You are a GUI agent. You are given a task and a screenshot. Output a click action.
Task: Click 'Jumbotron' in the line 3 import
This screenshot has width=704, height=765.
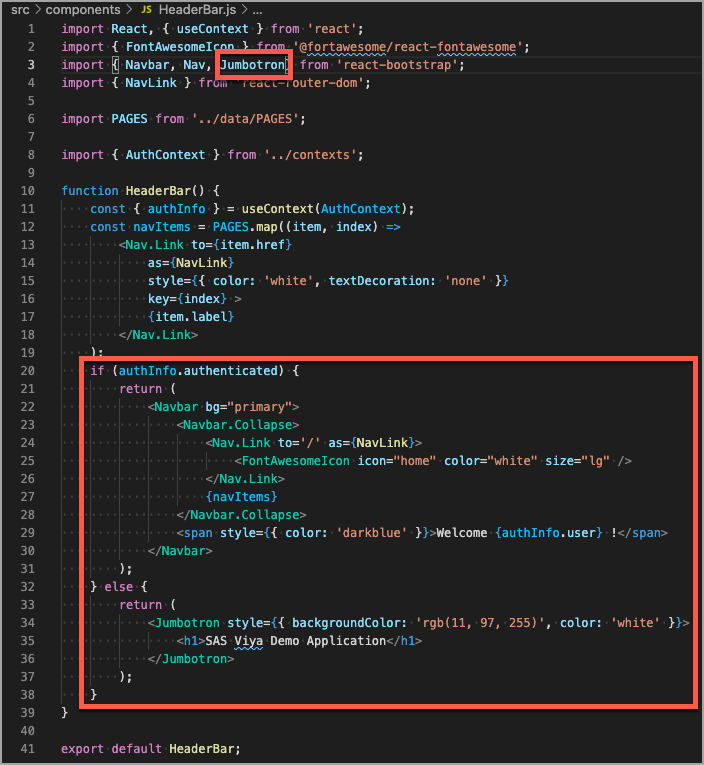[x=253, y=65]
